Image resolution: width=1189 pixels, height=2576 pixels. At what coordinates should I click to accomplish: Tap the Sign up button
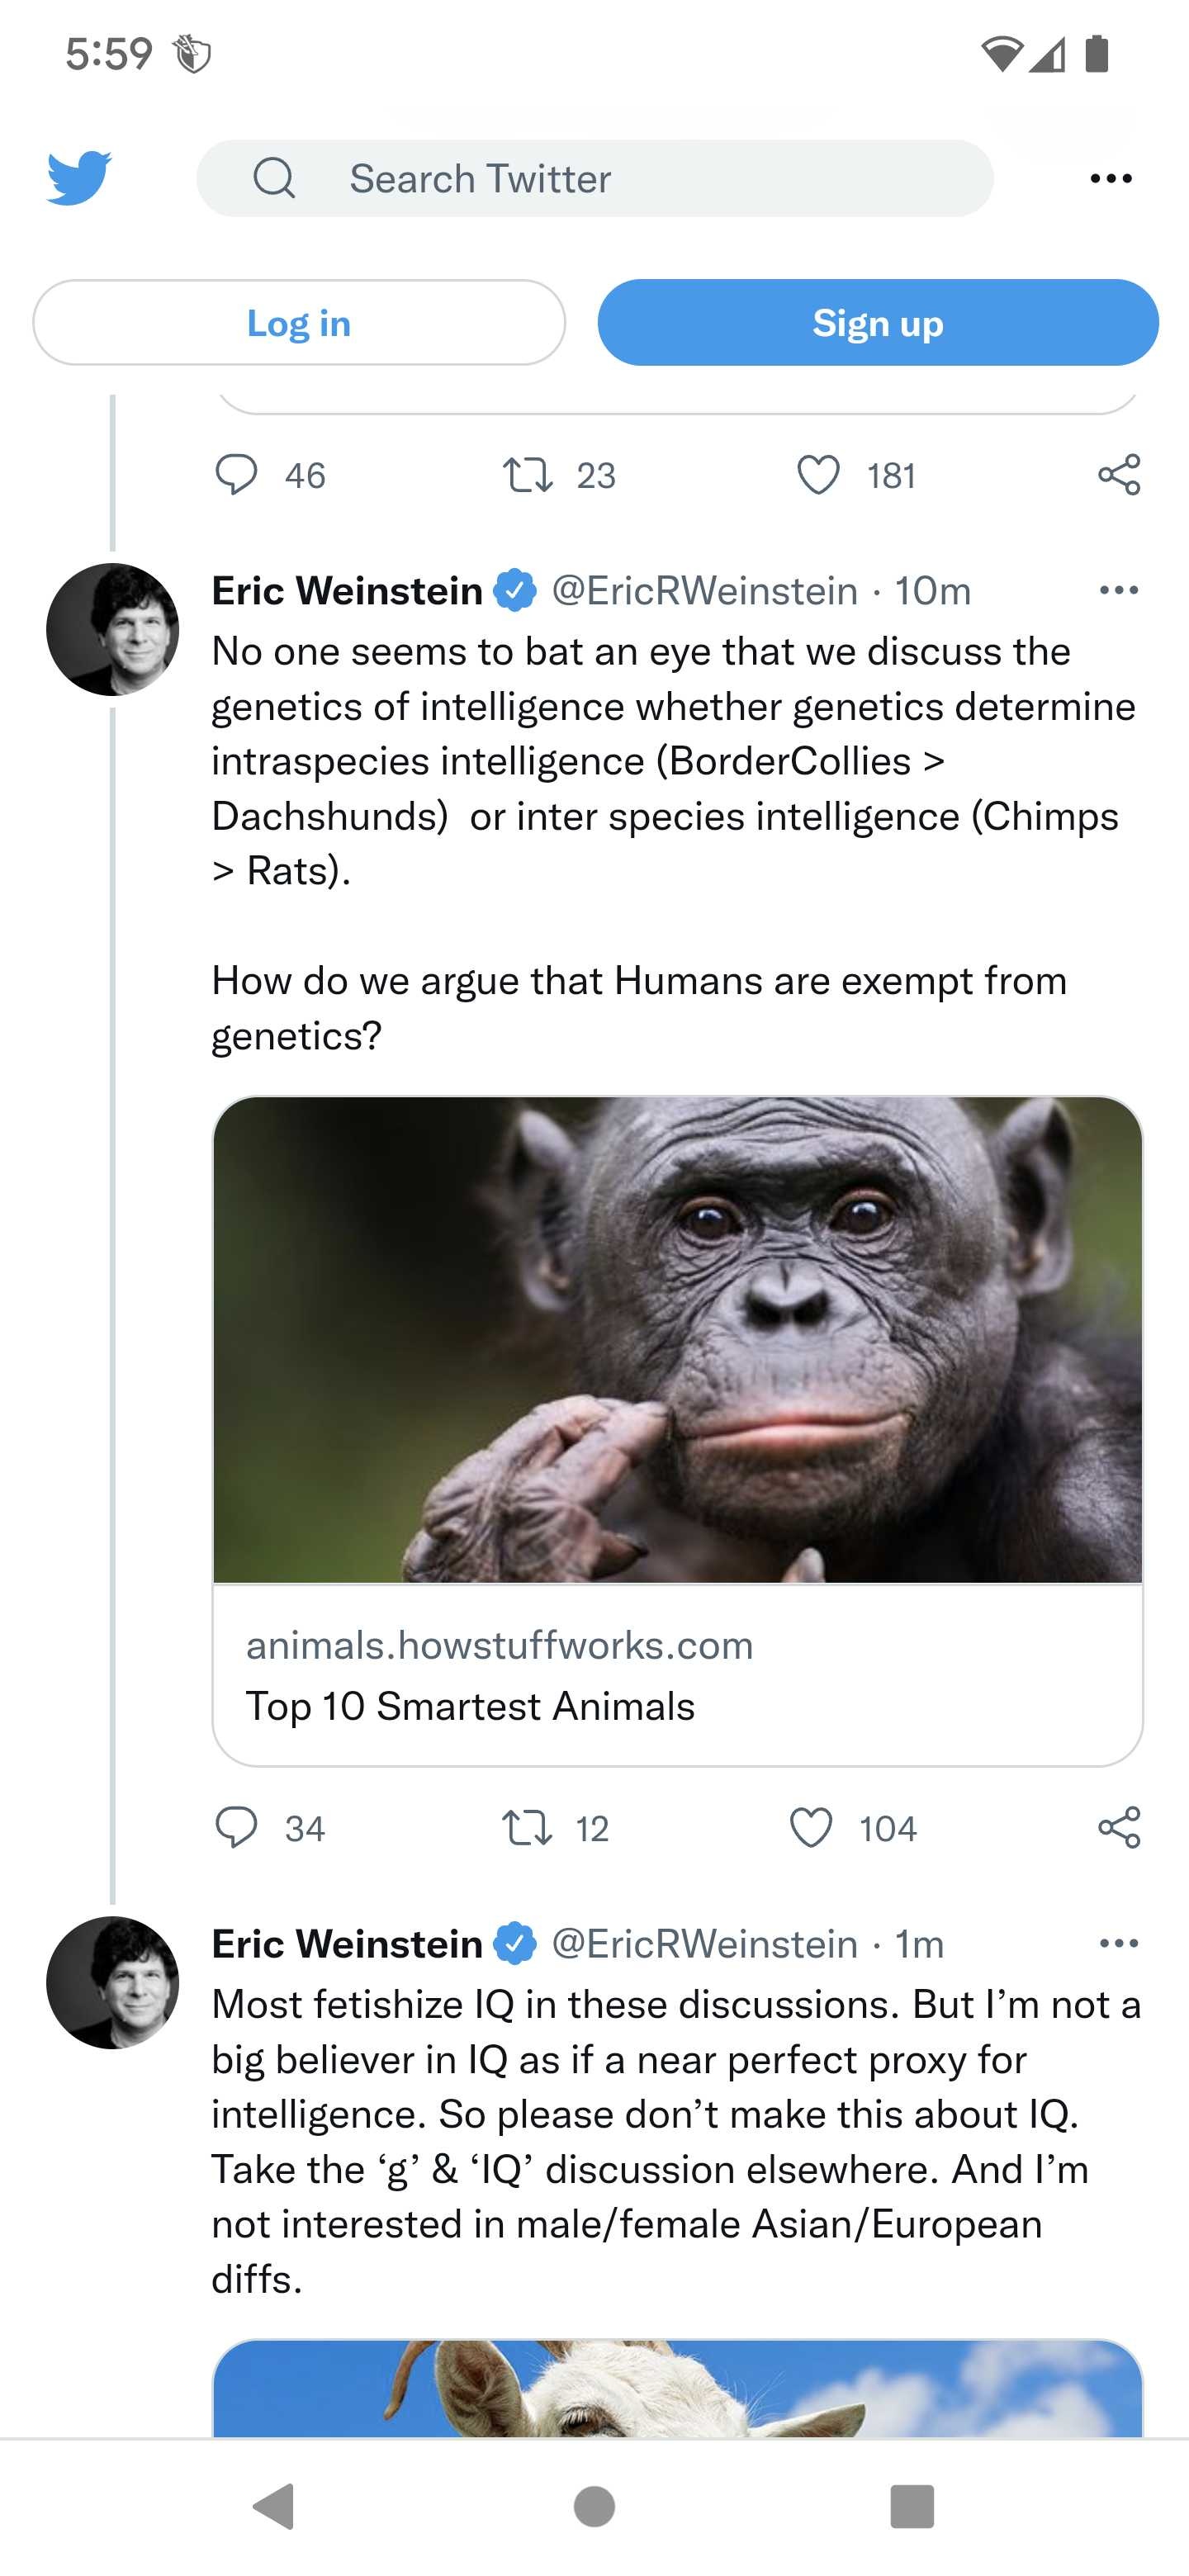(878, 323)
